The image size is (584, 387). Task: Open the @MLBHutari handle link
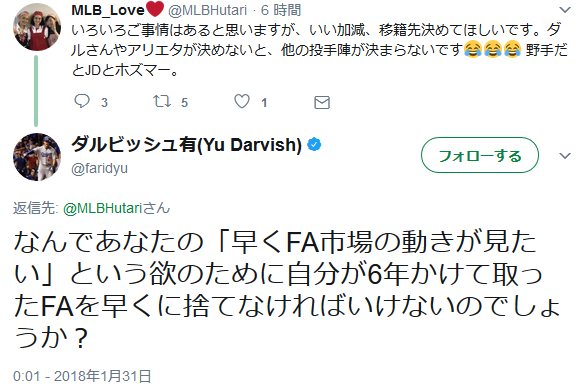point(207,10)
